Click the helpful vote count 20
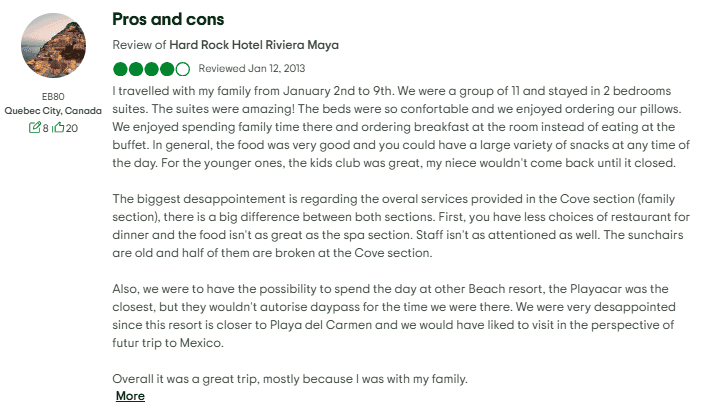714x409 pixels. point(71,128)
